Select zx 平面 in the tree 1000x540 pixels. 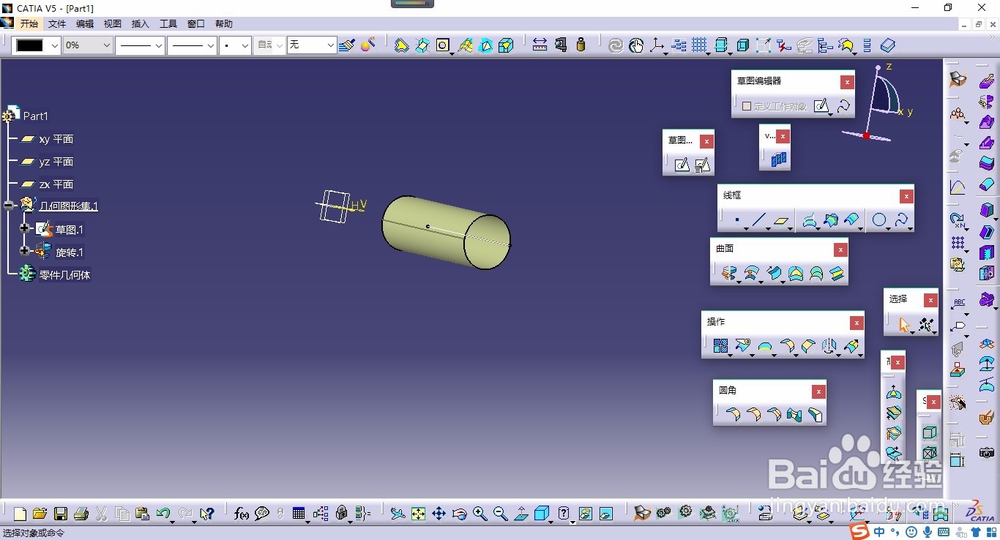pos(55,184)
